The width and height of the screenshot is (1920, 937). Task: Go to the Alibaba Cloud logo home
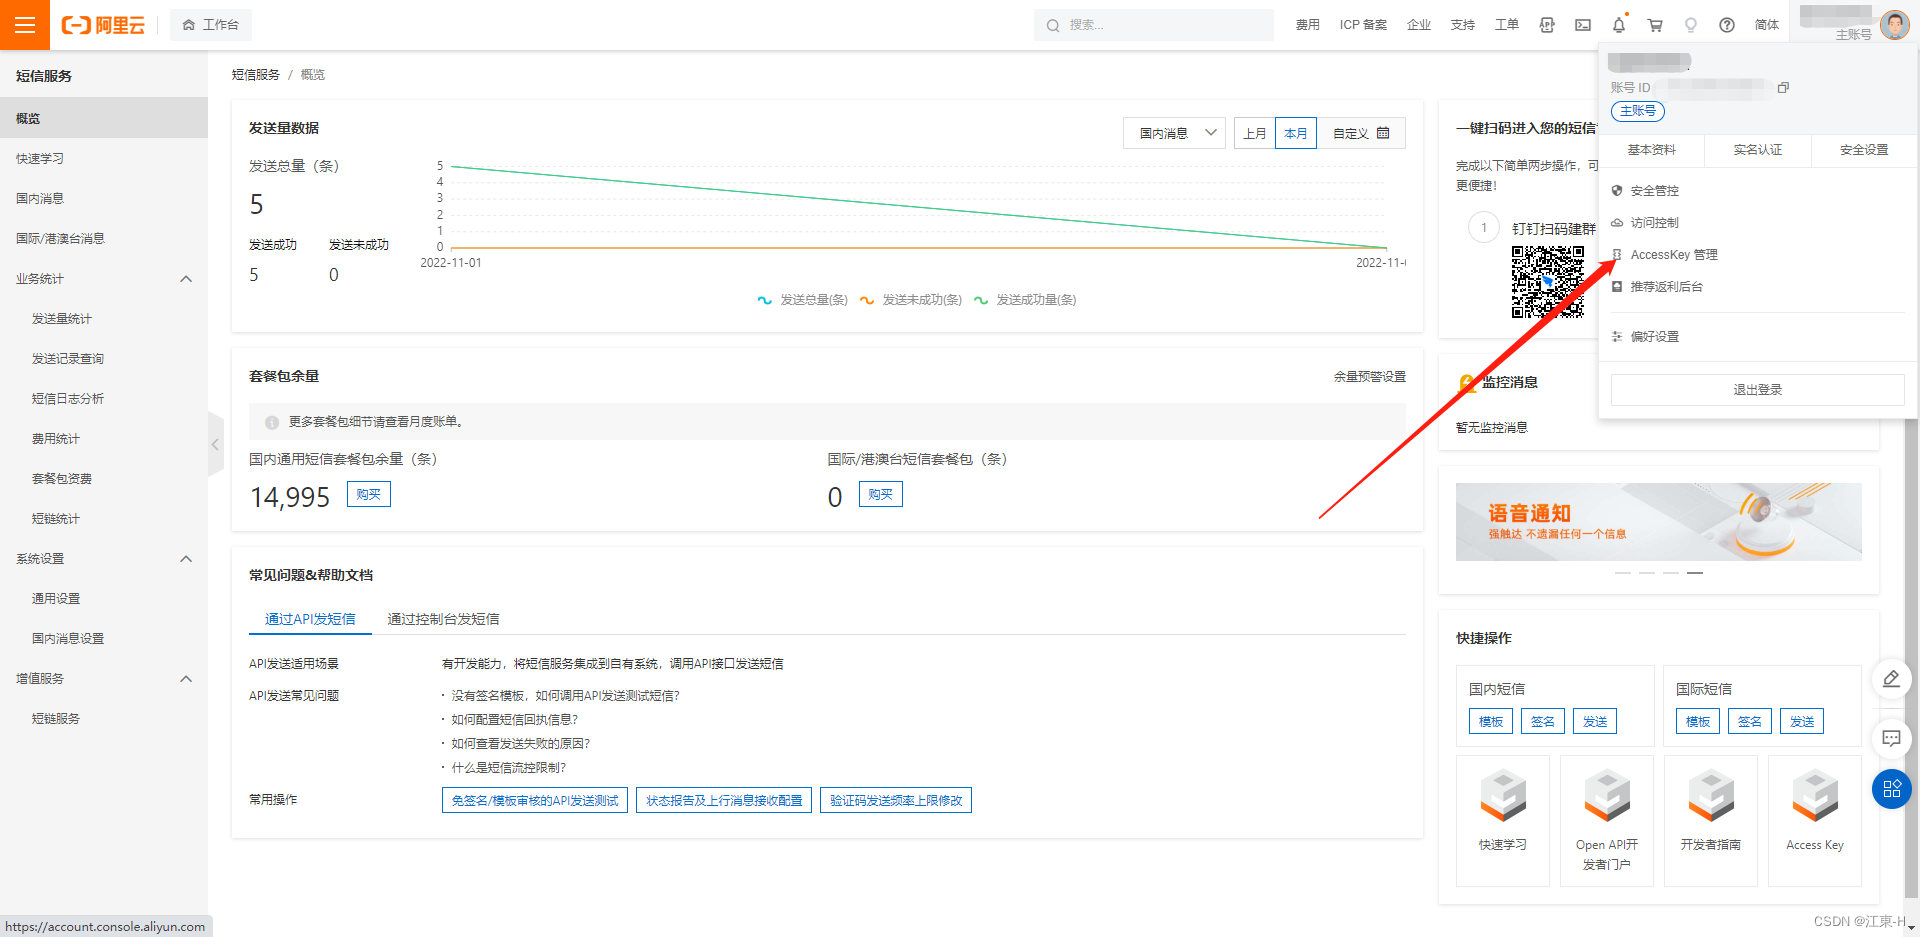(x=103, y=25)
